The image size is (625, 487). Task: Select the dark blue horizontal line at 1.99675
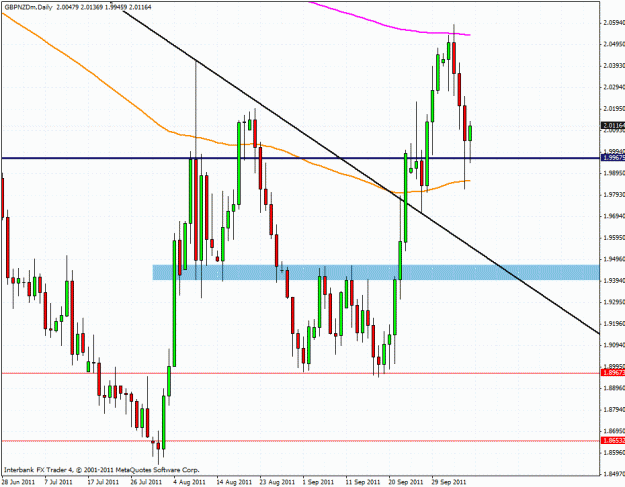click(x=300, y=158)
